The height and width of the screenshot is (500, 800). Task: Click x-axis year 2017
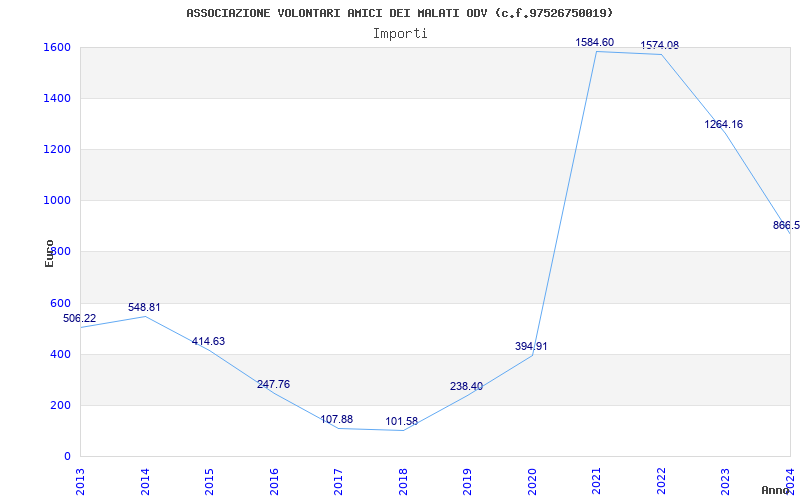[x=338, y=481]
